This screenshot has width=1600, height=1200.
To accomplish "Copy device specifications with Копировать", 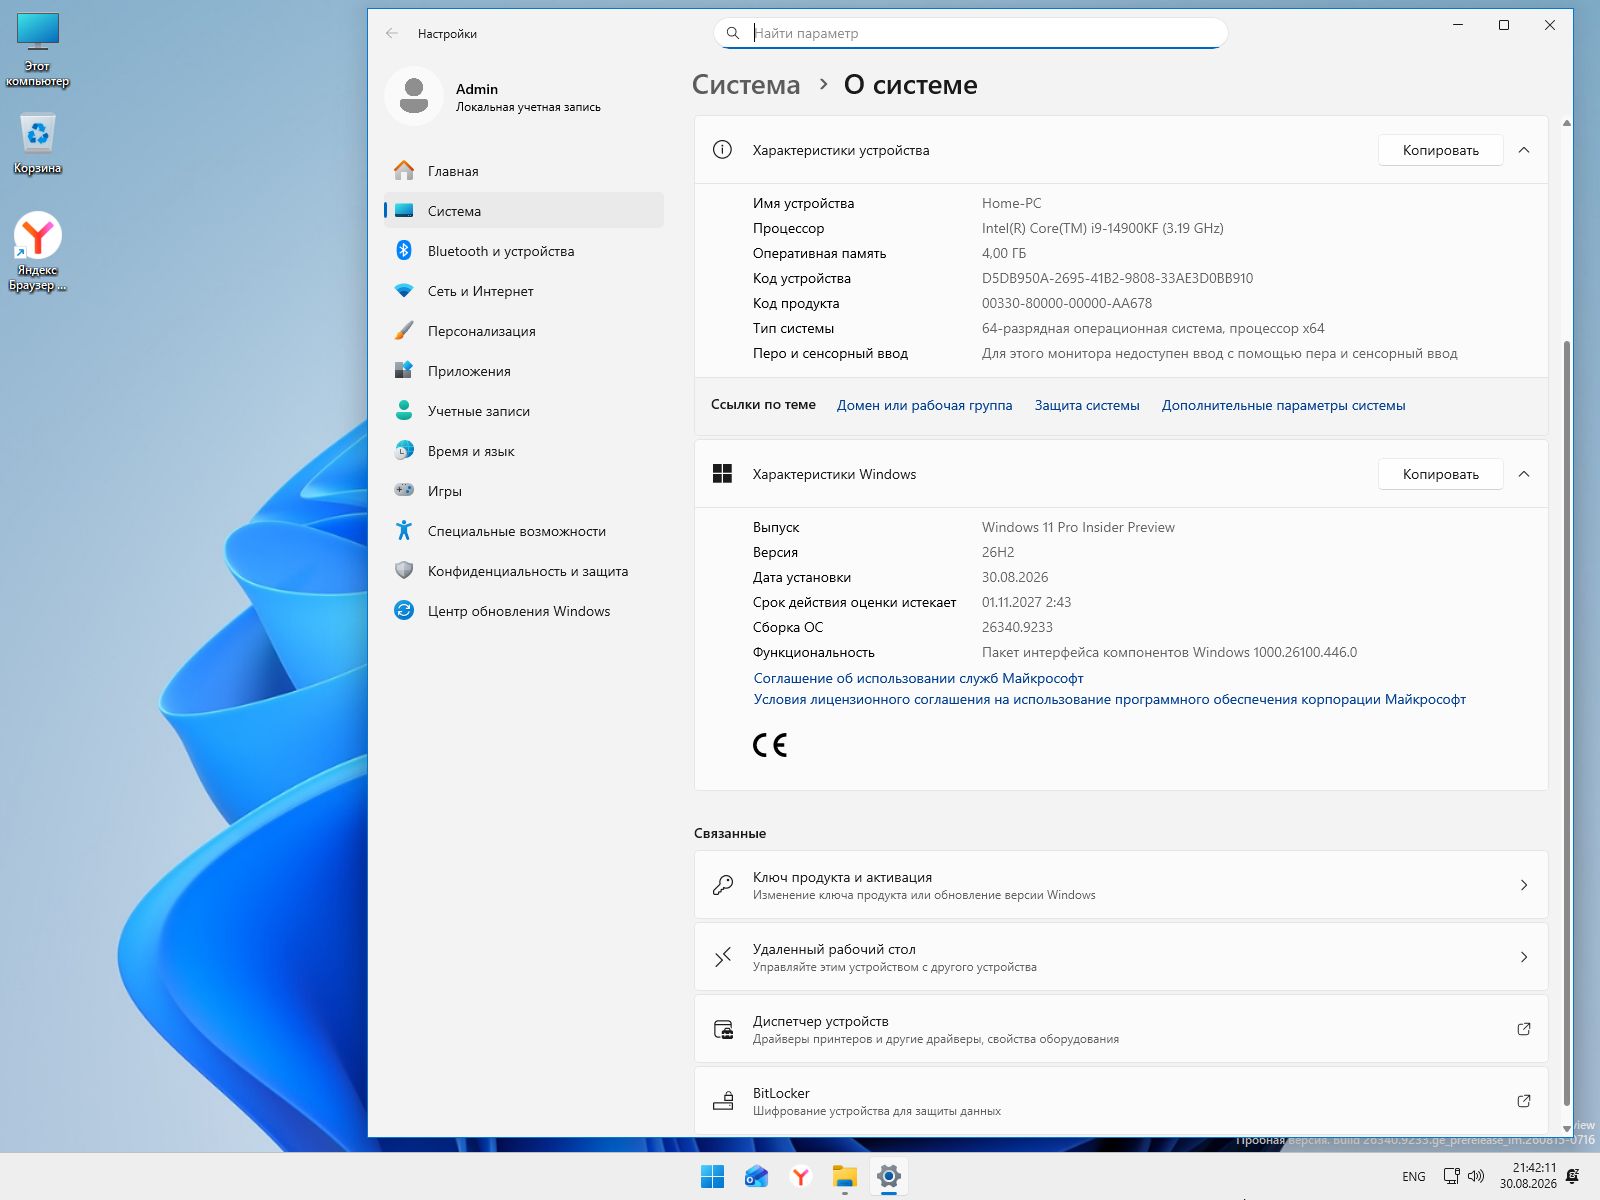I will [1440, 150].
